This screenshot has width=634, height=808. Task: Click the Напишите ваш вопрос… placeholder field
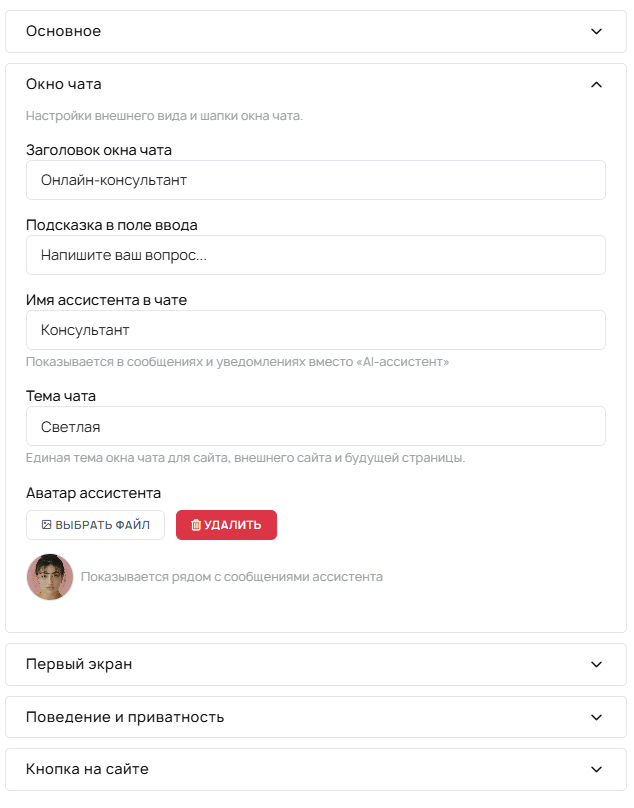point(316,255)
